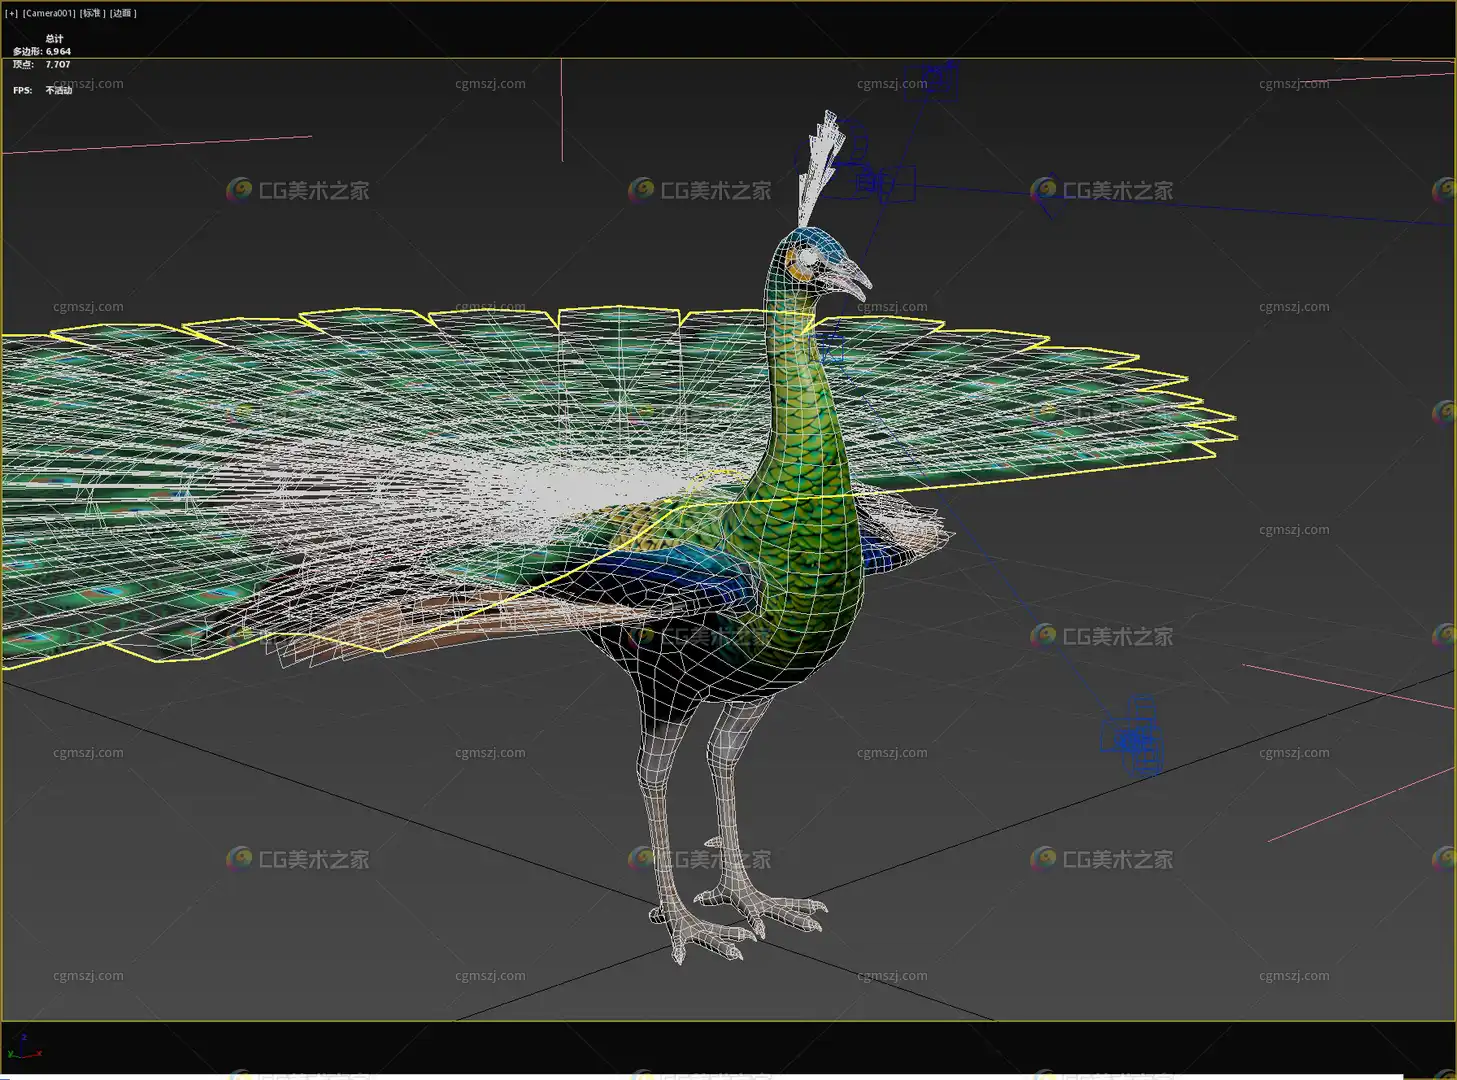Open the [标准] shading quality menu
1457x1080 pixels.
pyautogui.click(x=92, y=13)
